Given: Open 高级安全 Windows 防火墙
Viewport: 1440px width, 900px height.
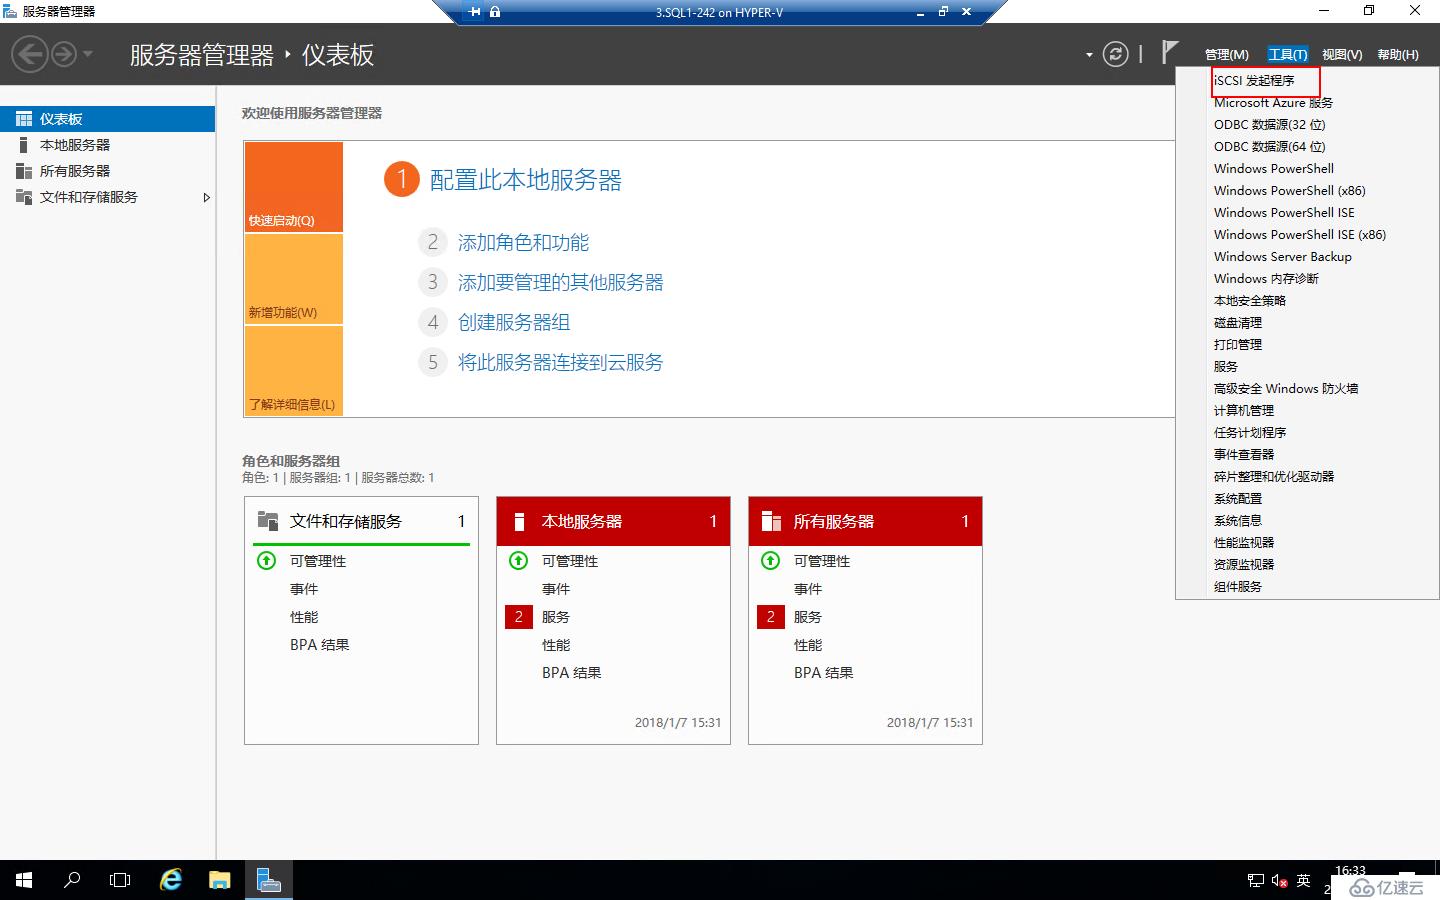Looking at the screenshot, I should [x=1286, y=388].
